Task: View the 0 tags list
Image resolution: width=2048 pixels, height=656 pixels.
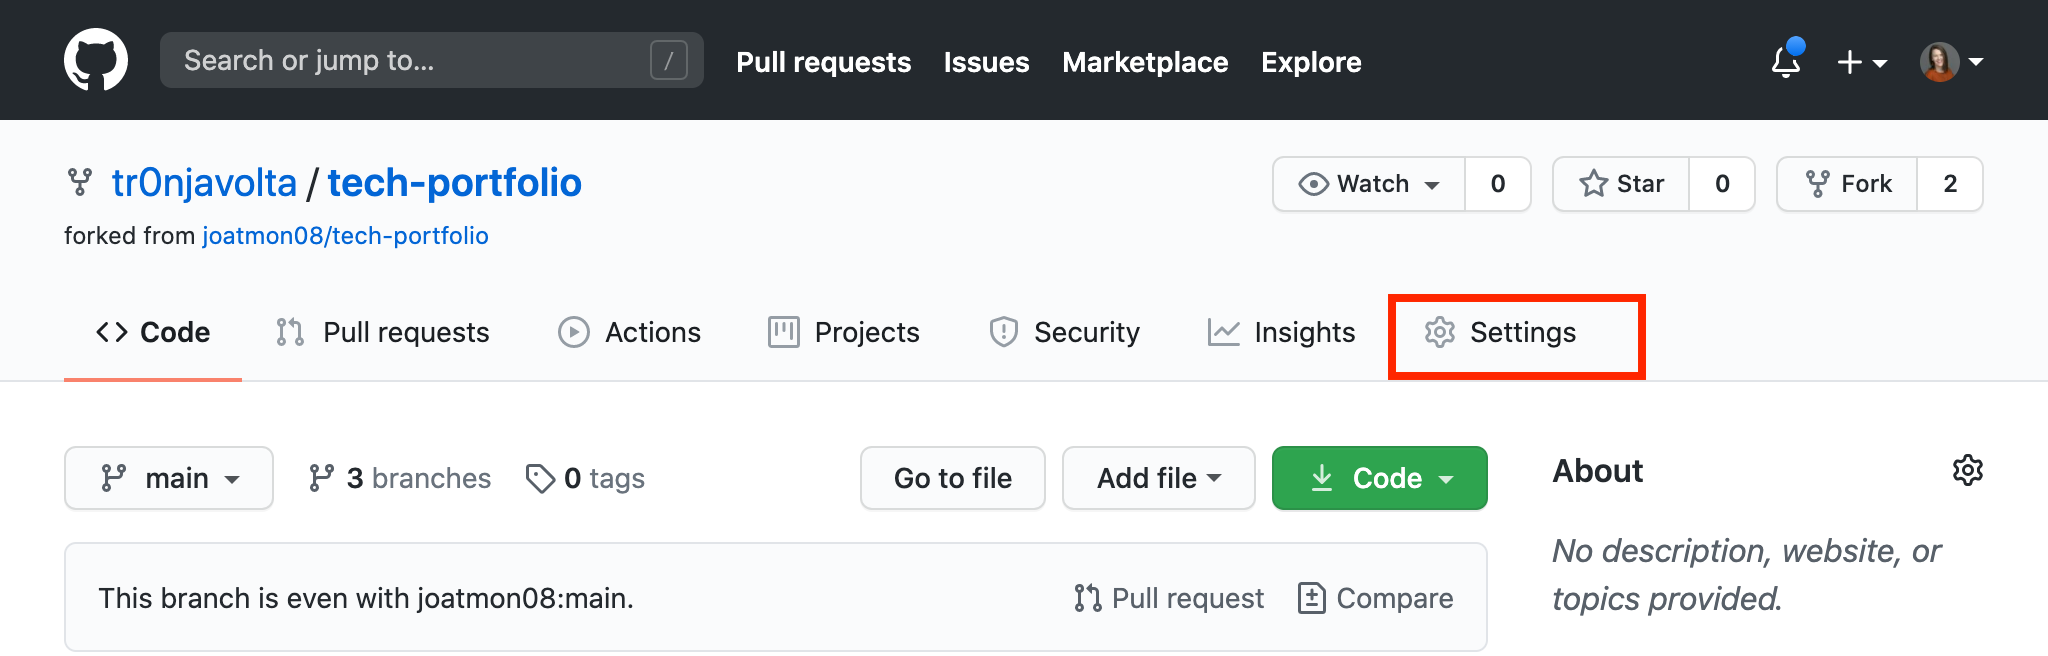Action: (585, 478)
